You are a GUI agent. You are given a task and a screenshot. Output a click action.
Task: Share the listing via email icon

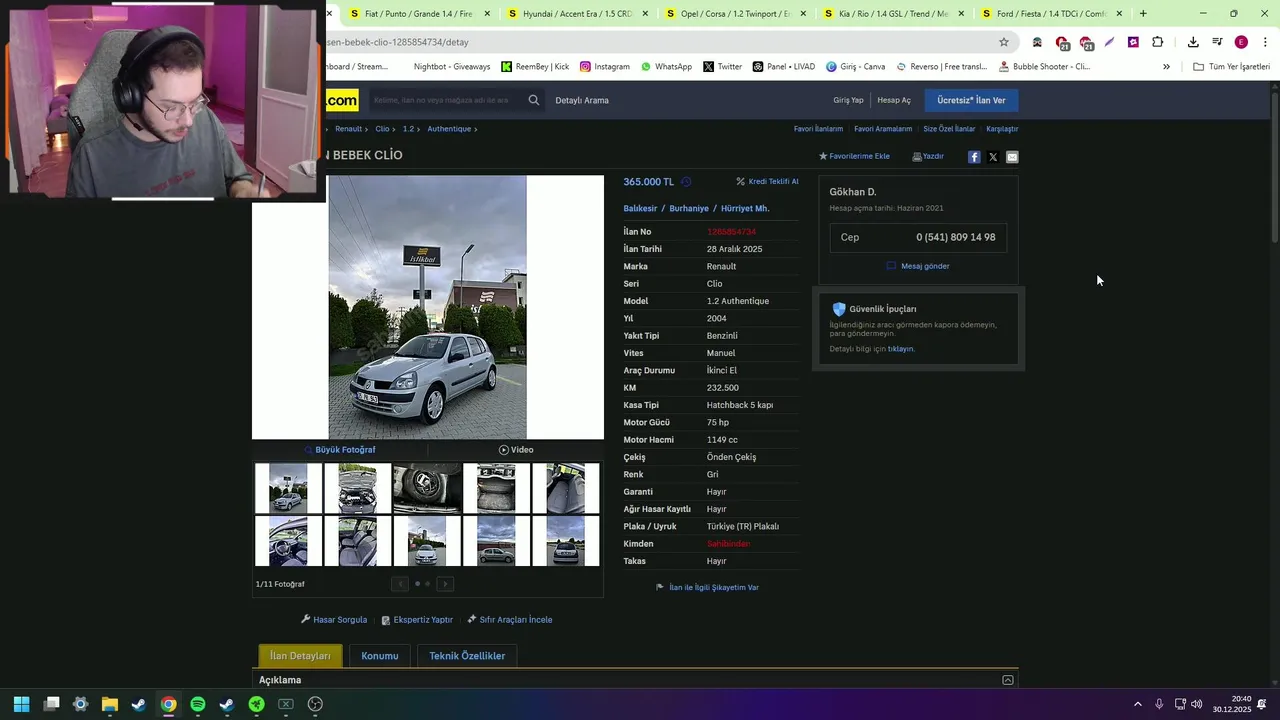pyautogui.click(x=1012, y=157)
